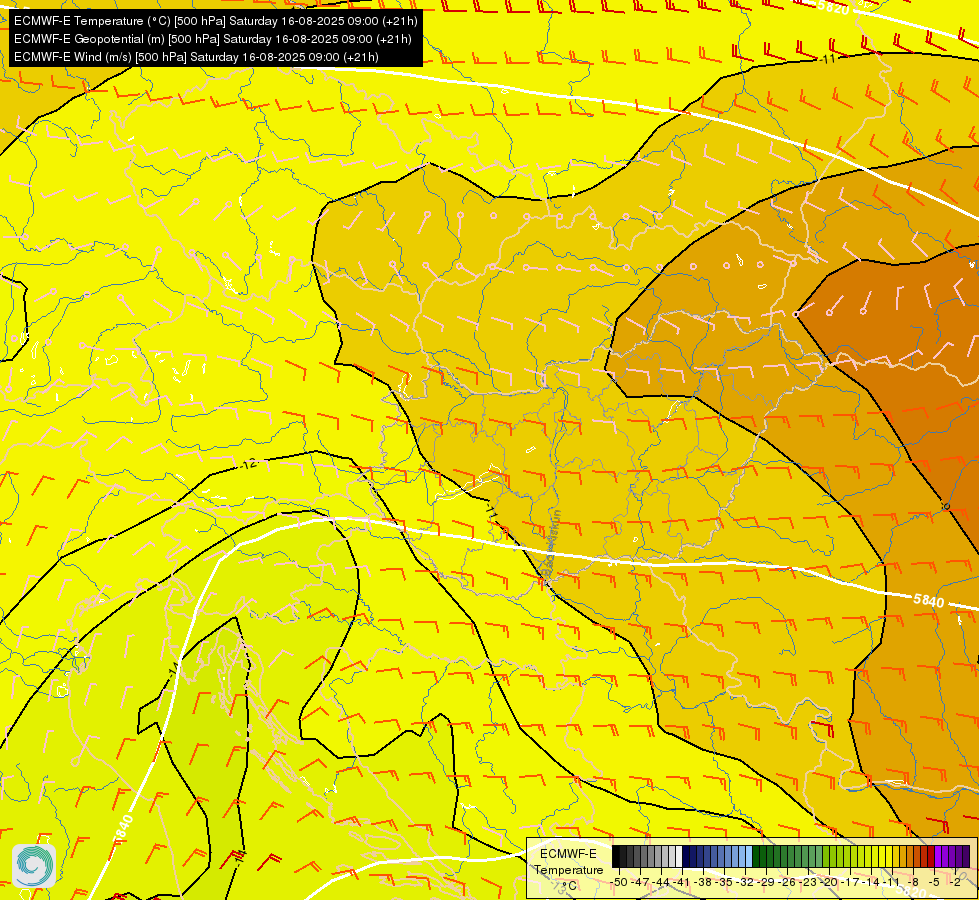Click the -35 tick label in the legend
Image resolution: width=979 pixels, height=900 pixels.
coord(724,882)
